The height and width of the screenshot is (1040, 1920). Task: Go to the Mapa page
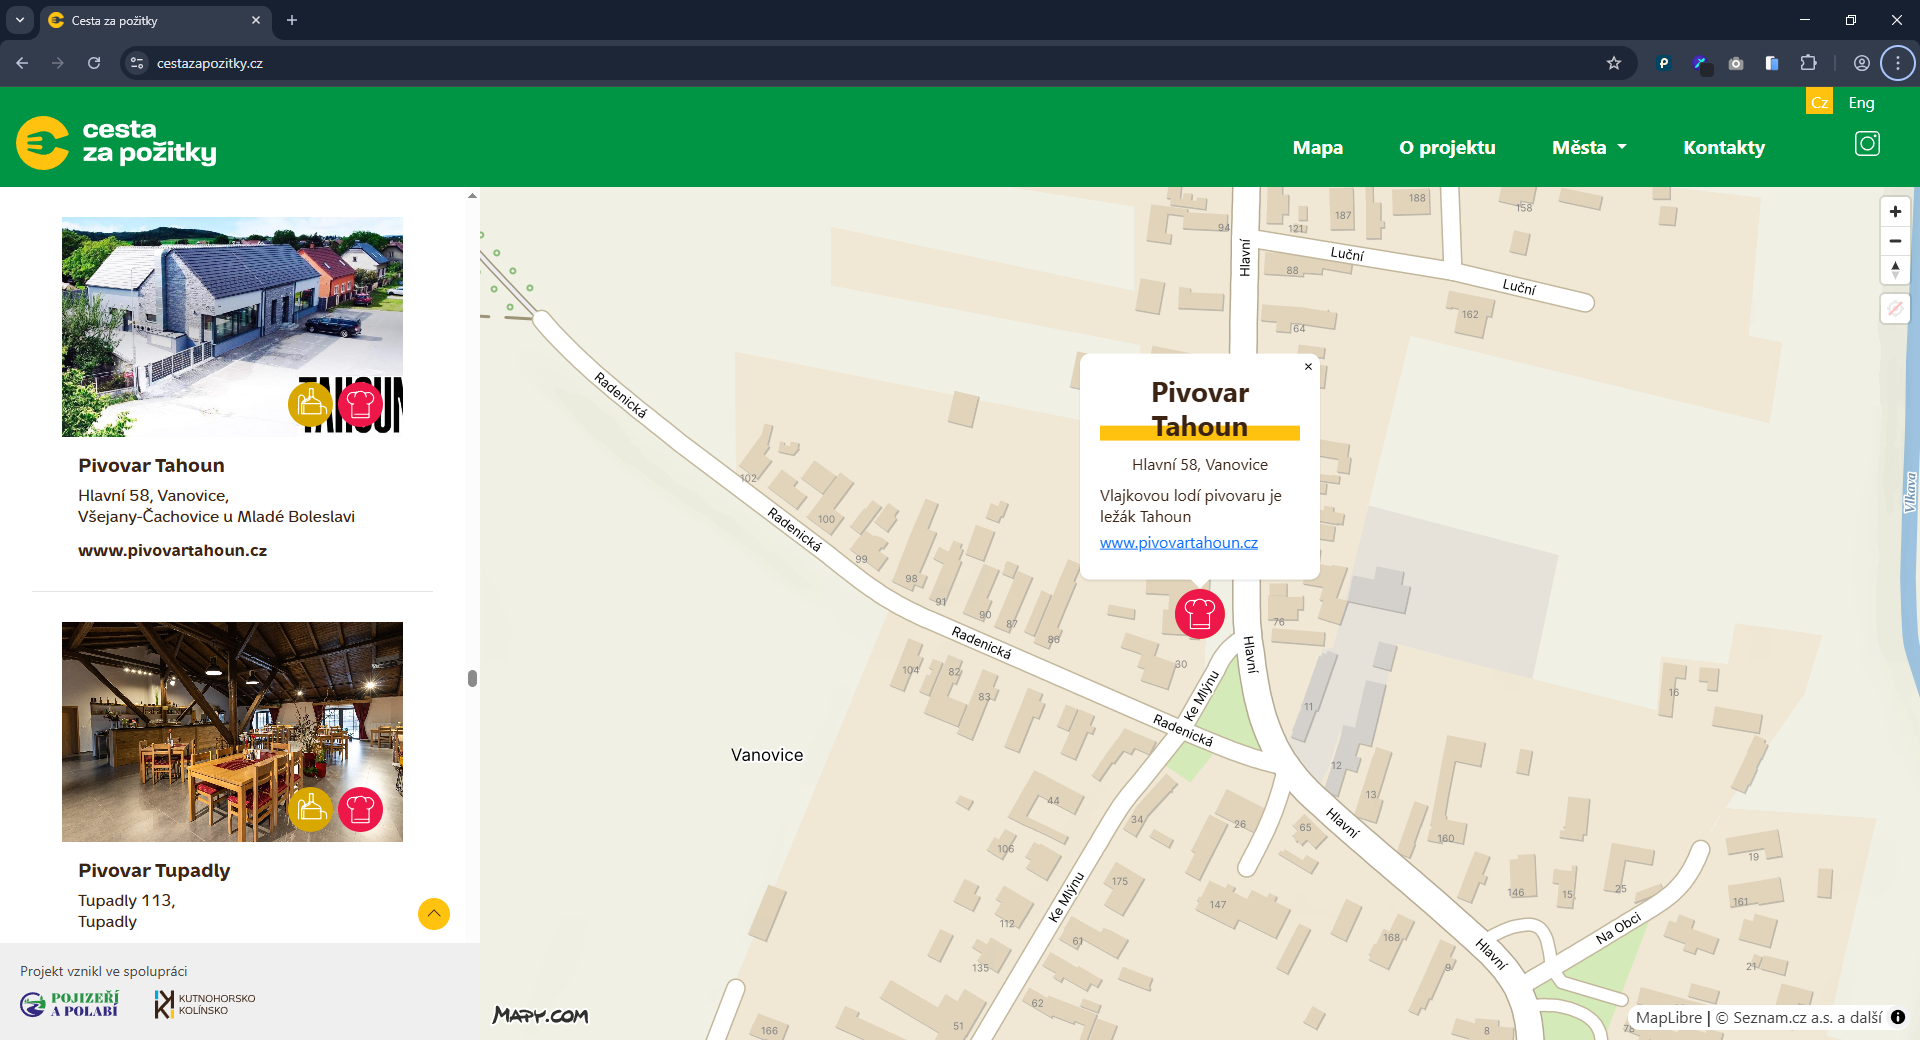(x=1317, y=147)
